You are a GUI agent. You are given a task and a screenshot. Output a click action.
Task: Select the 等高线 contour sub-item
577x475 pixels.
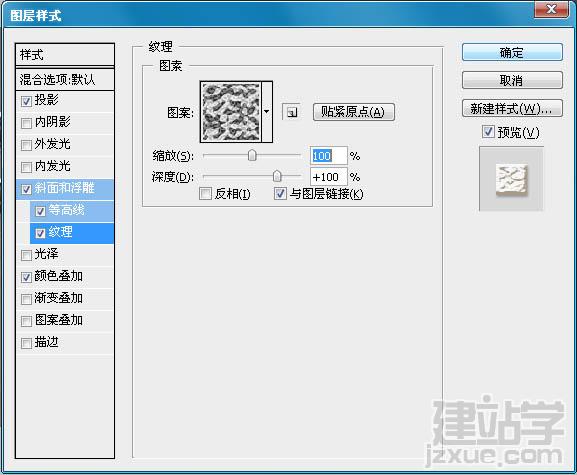[x=72, y=211]
